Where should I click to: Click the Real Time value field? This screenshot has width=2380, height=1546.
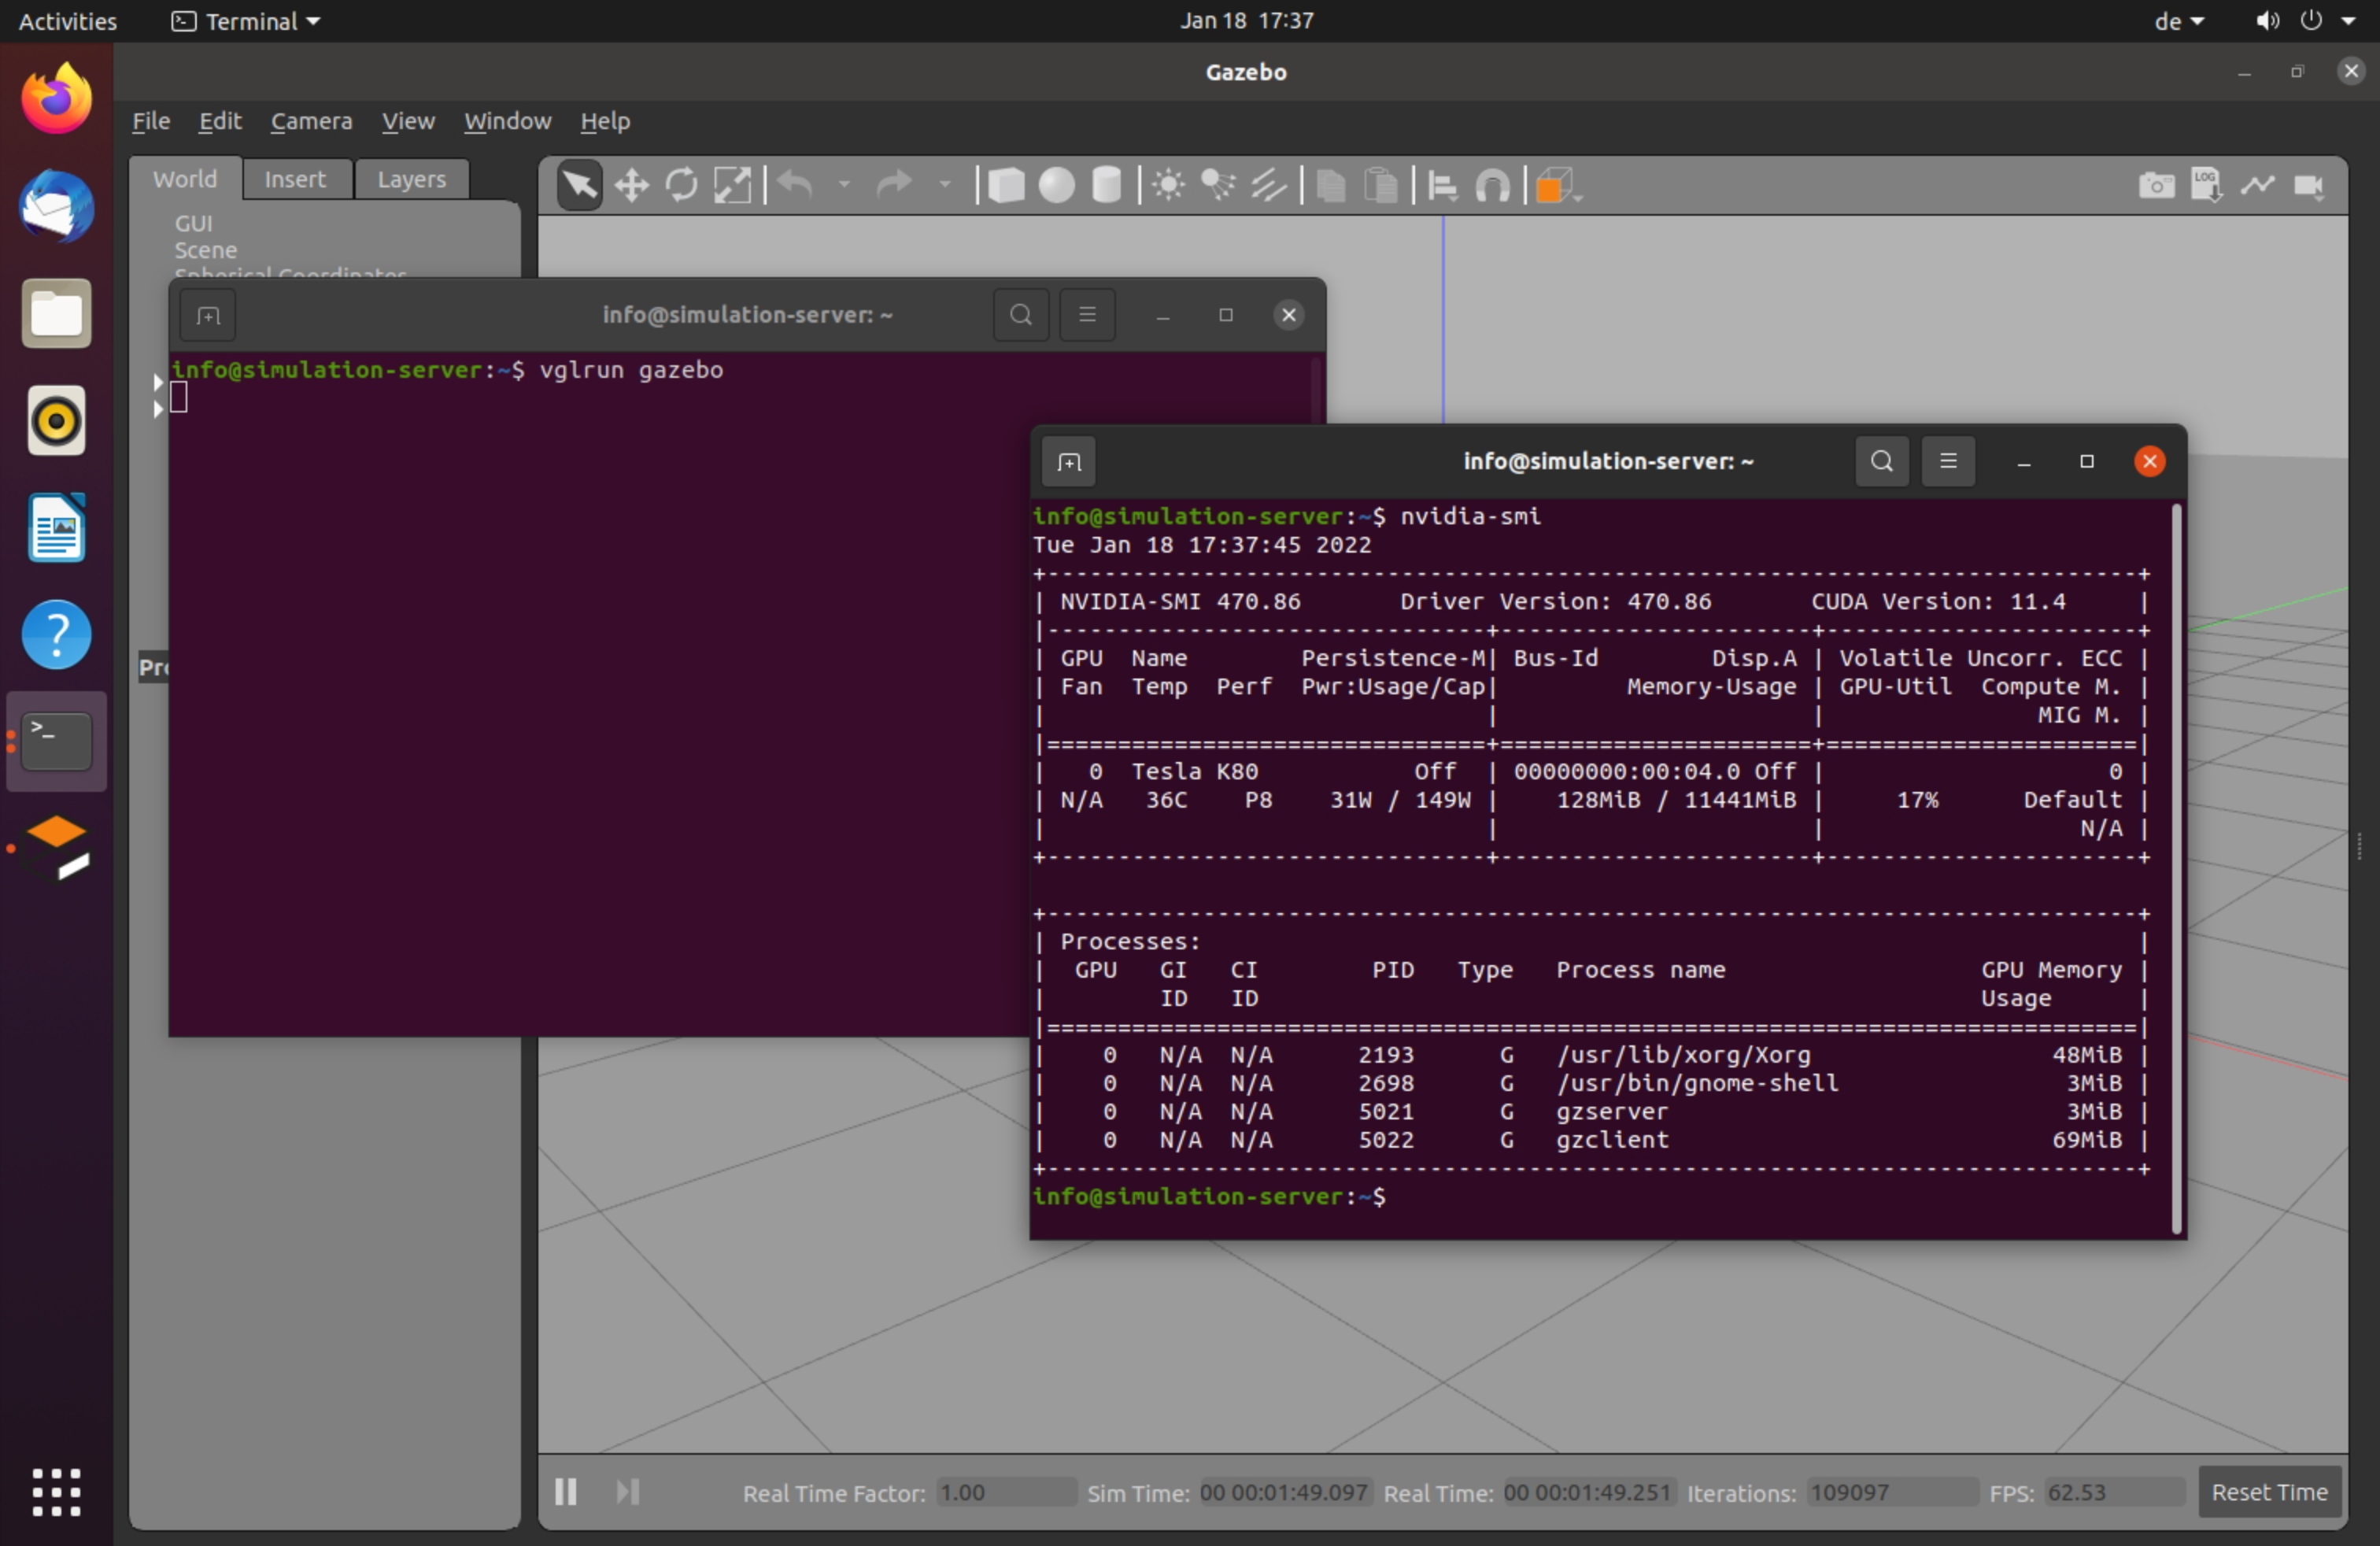[x=1589, y=1493]
